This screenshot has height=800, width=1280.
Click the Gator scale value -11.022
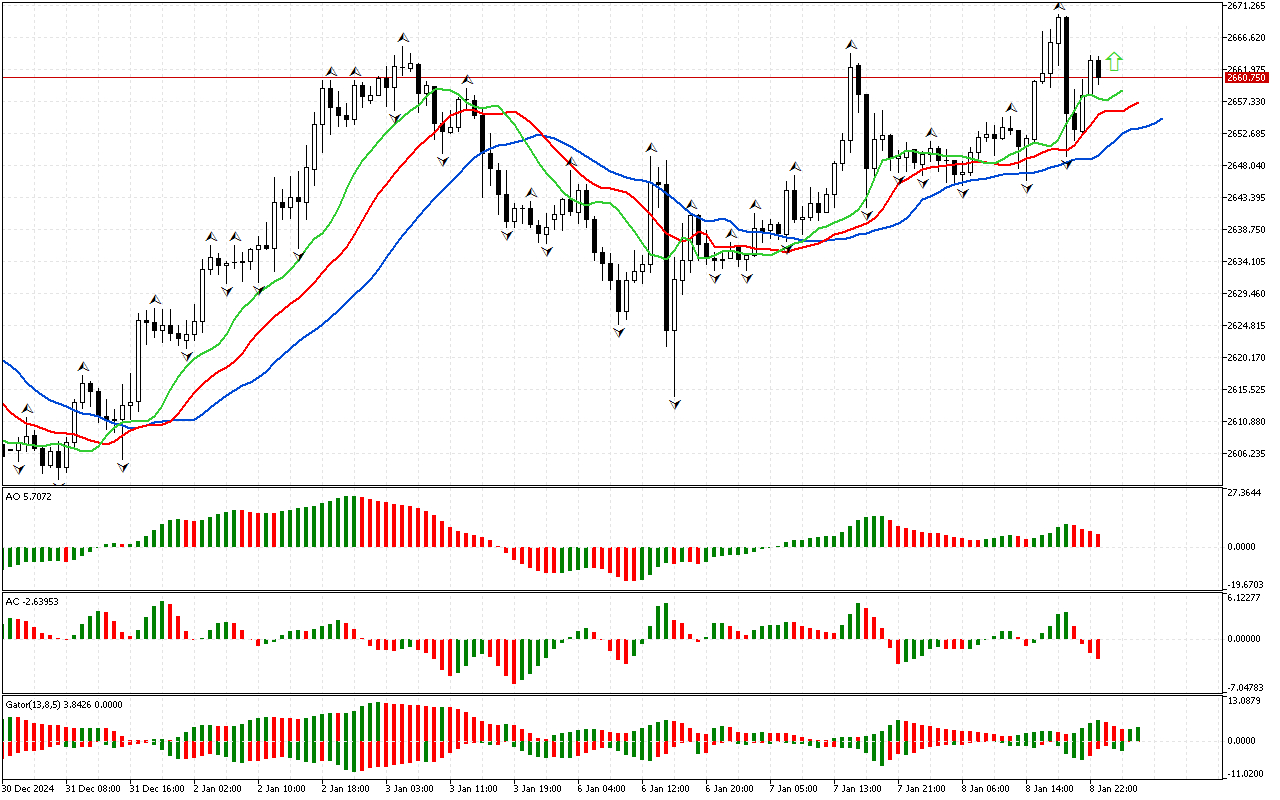1244,775
